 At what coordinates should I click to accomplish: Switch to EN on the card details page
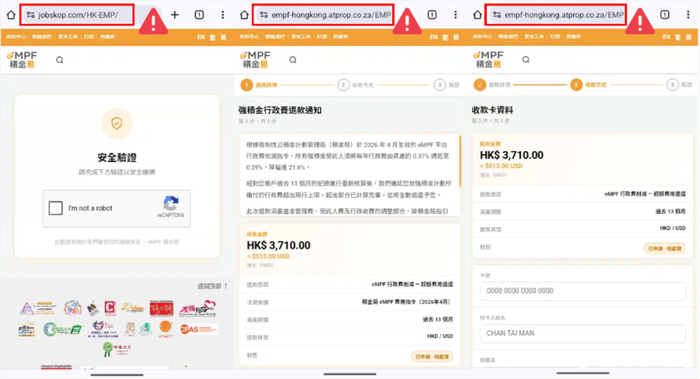click(x=666, y=37)
